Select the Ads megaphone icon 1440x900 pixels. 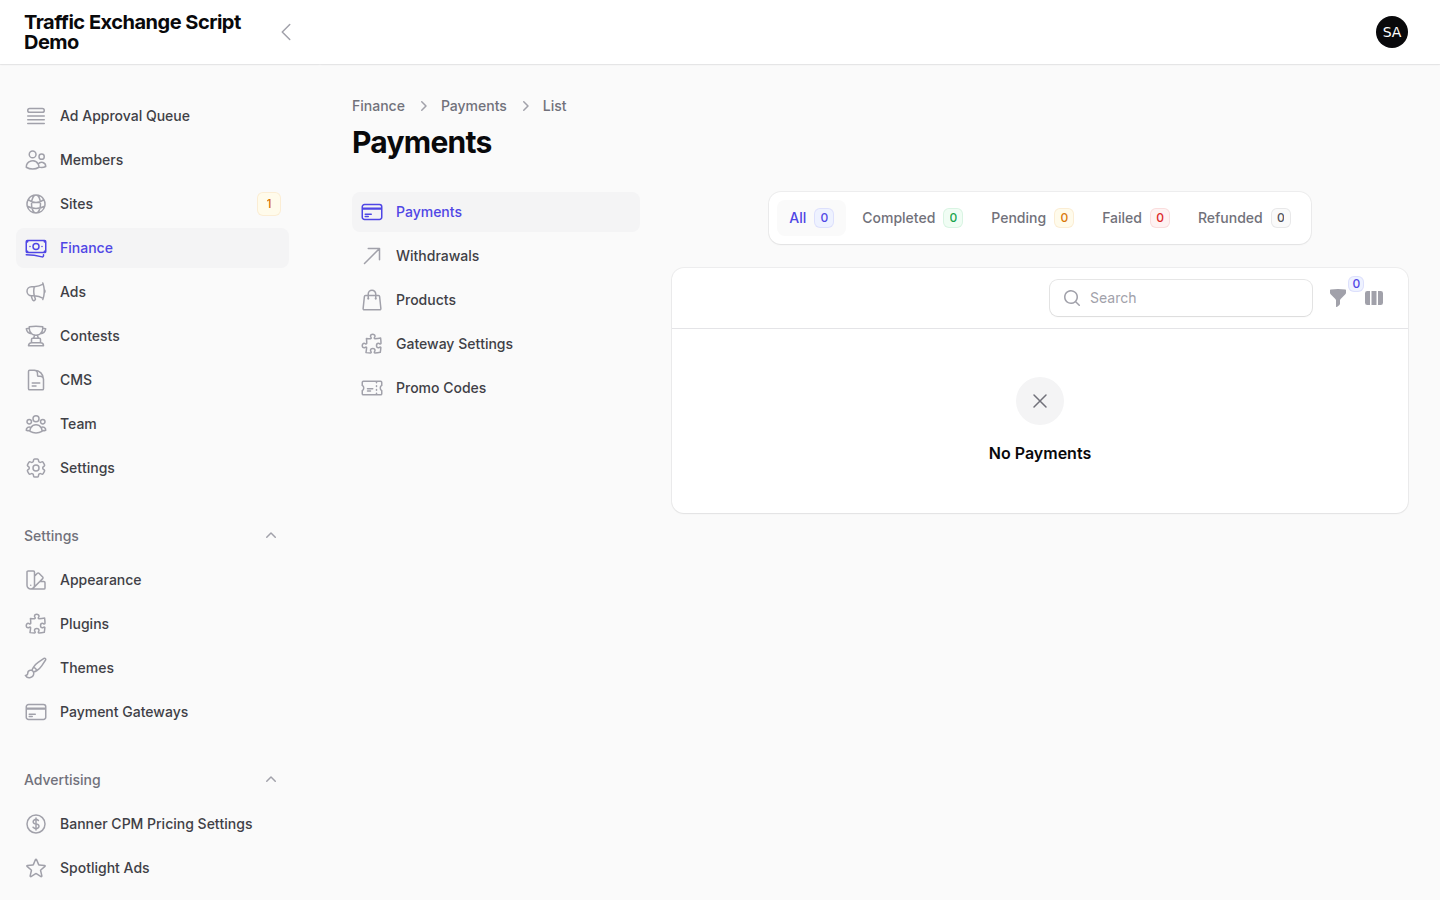tap(36, 291)
